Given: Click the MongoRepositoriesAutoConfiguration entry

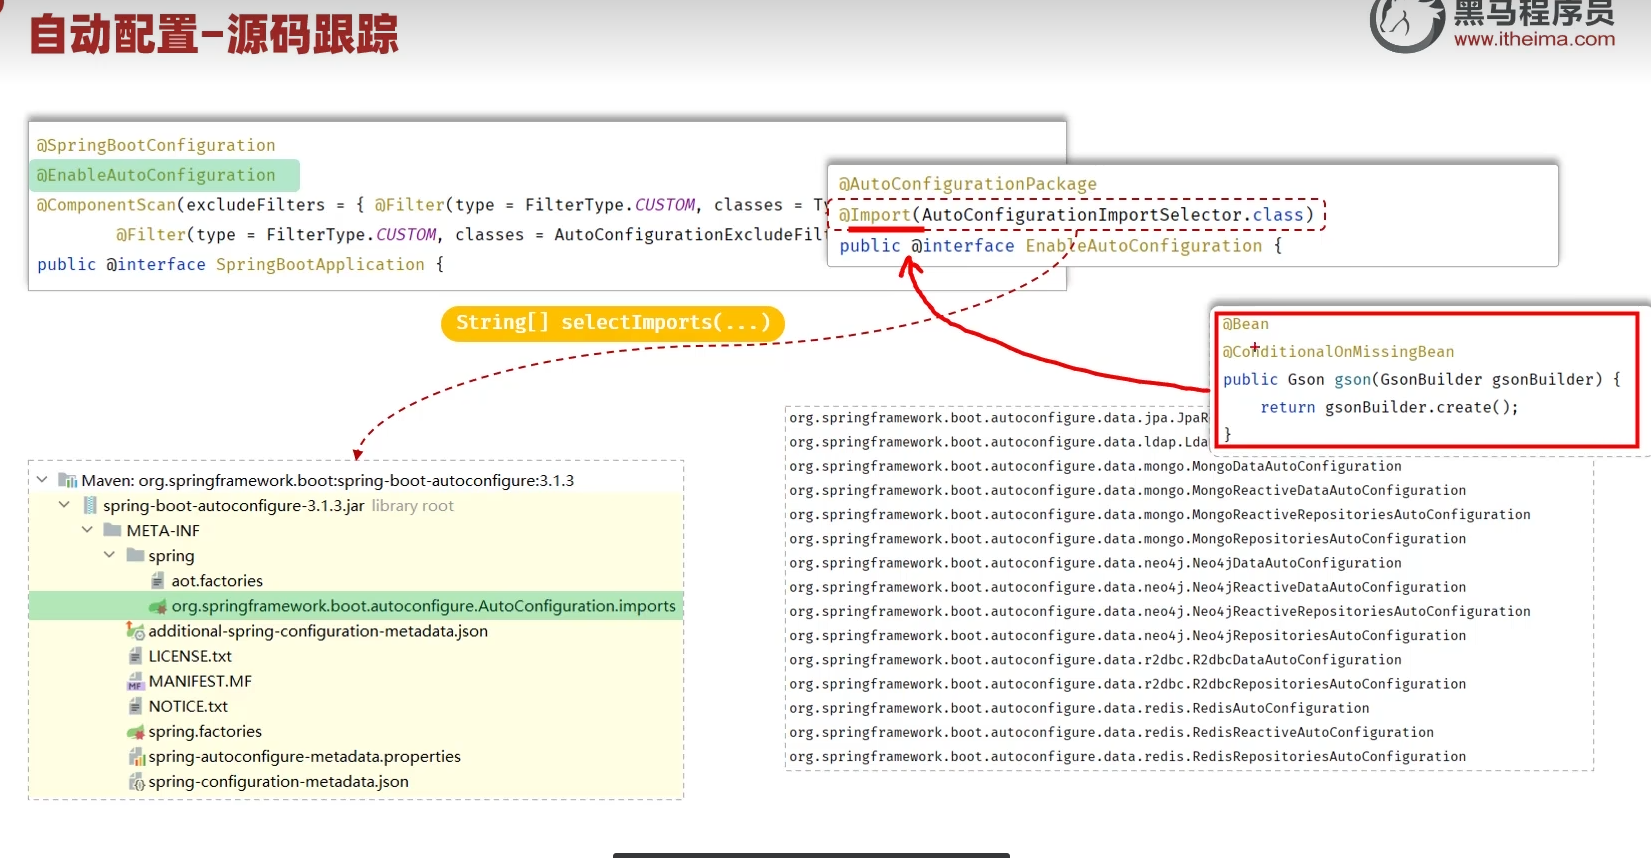Looking at the screenshot, I should pyautogui.click(x=1128, y=539).
